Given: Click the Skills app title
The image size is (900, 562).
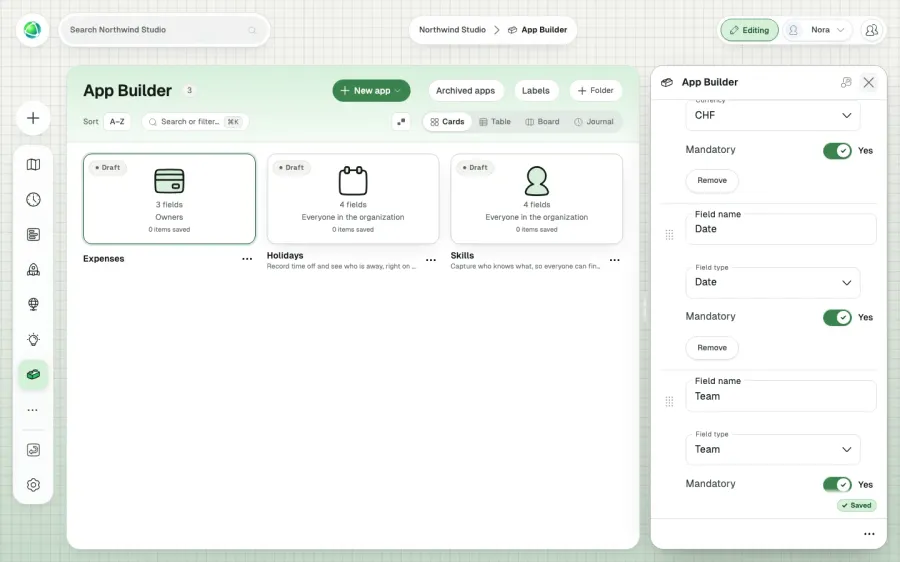Looking at the screenshot, I should coord(463,255).
